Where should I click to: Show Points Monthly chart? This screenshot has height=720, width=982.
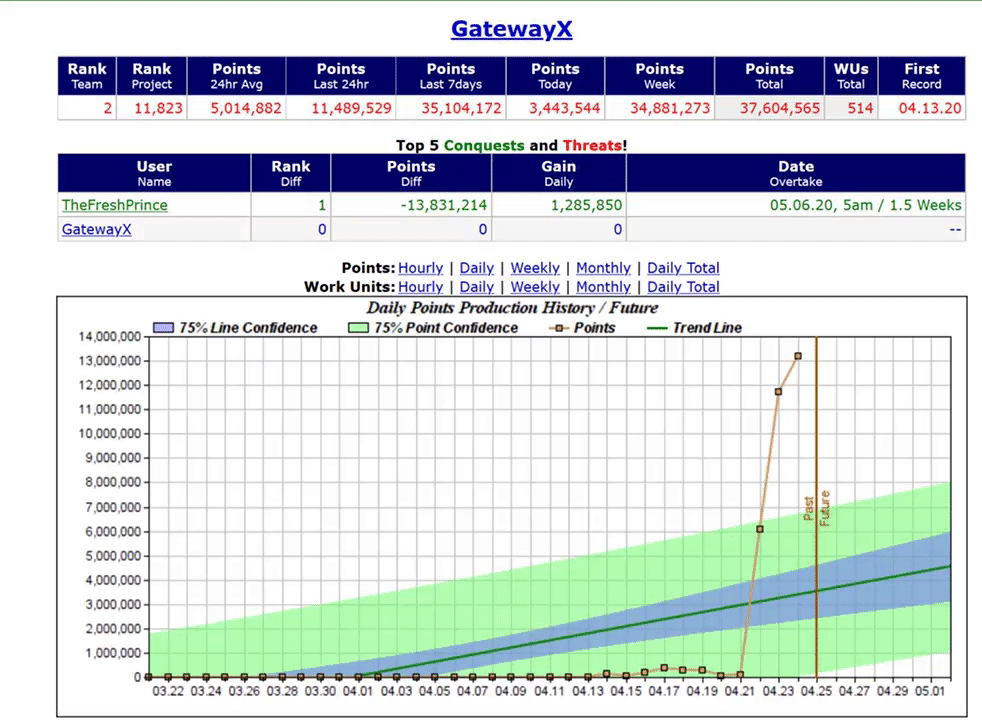point(603,268)
